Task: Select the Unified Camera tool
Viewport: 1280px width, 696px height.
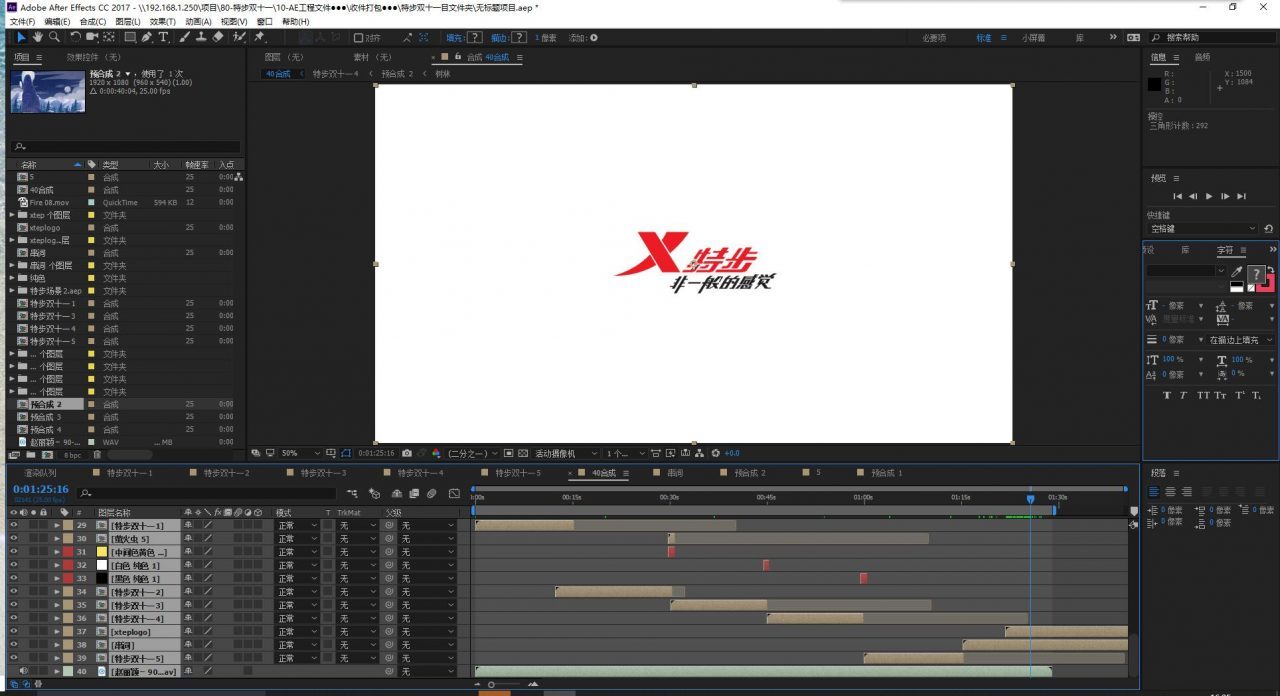Action: coord(92,37)
